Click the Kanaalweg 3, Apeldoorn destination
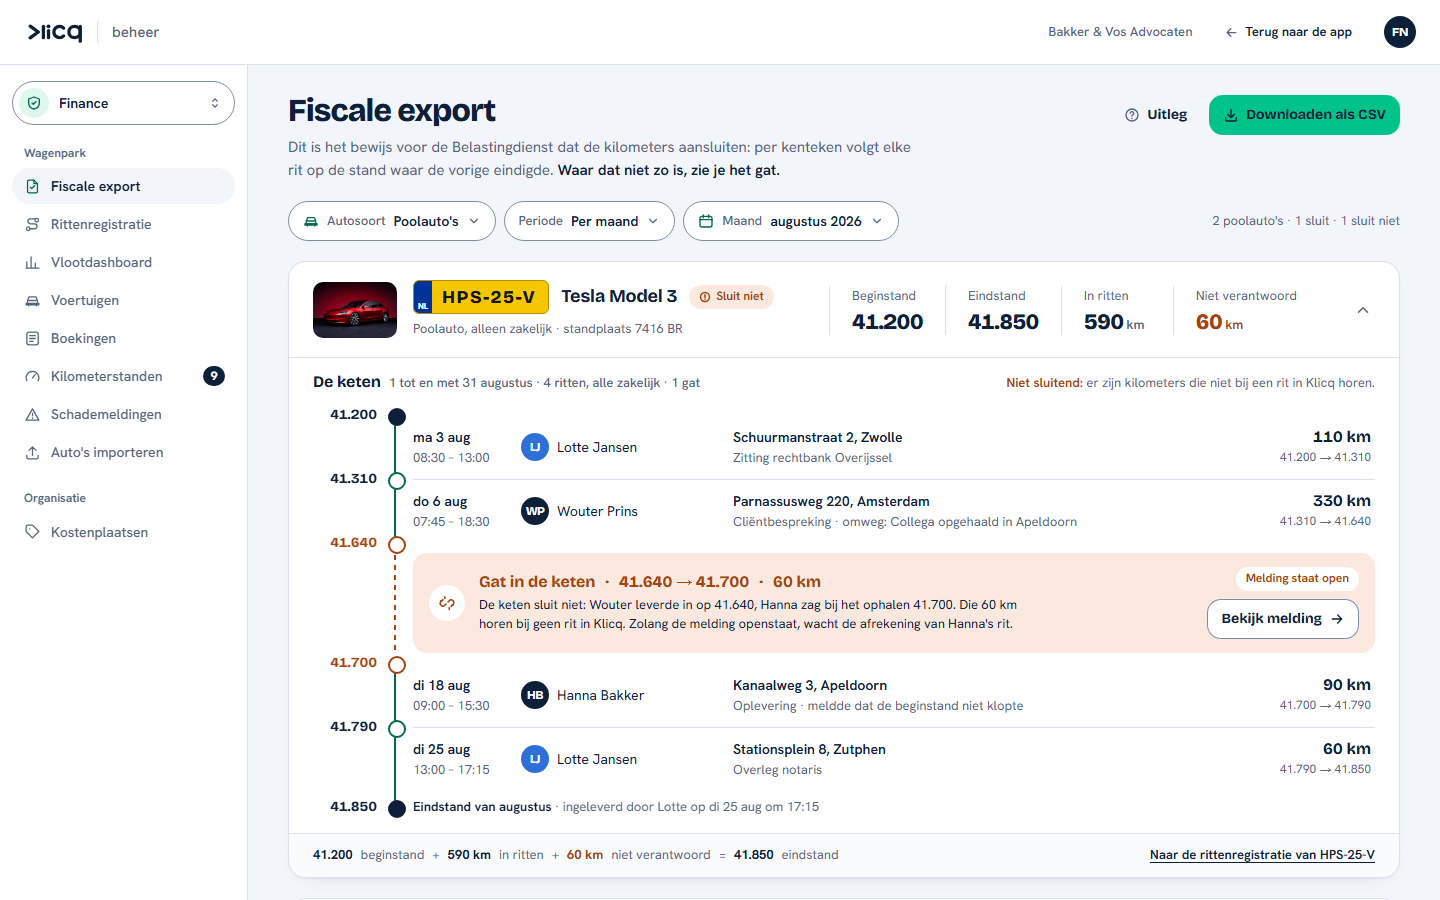 click(x=810, y=685)
